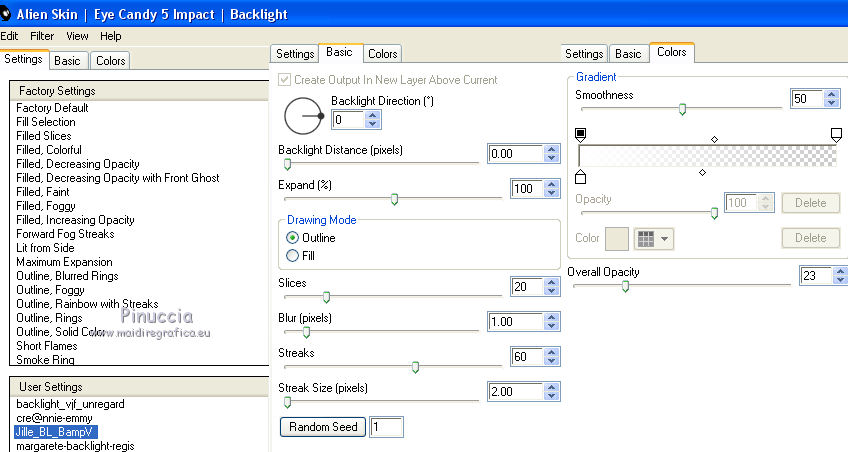
Task: Increase Slices value
Action: [x=552, y=282]
